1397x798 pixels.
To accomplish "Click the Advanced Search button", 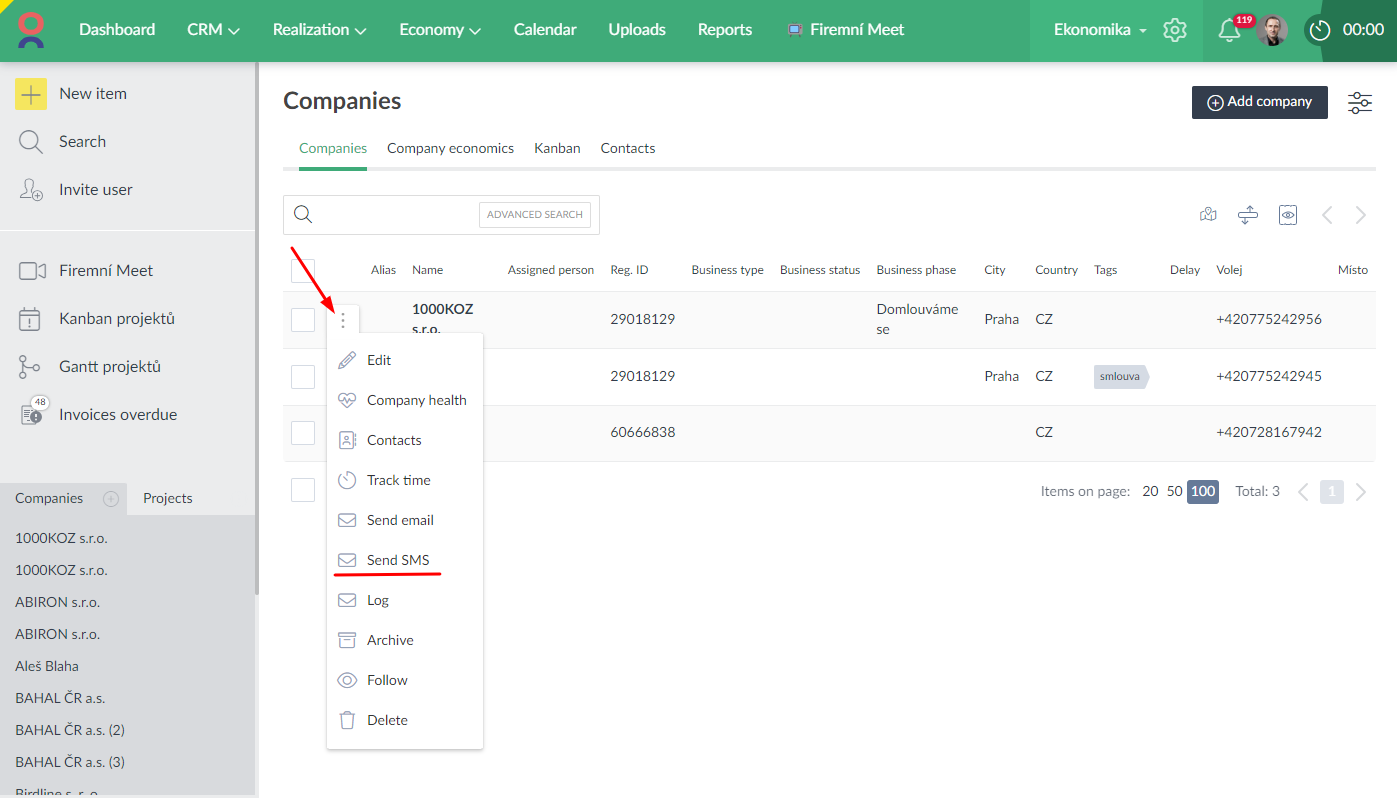I will click(535, 215).
